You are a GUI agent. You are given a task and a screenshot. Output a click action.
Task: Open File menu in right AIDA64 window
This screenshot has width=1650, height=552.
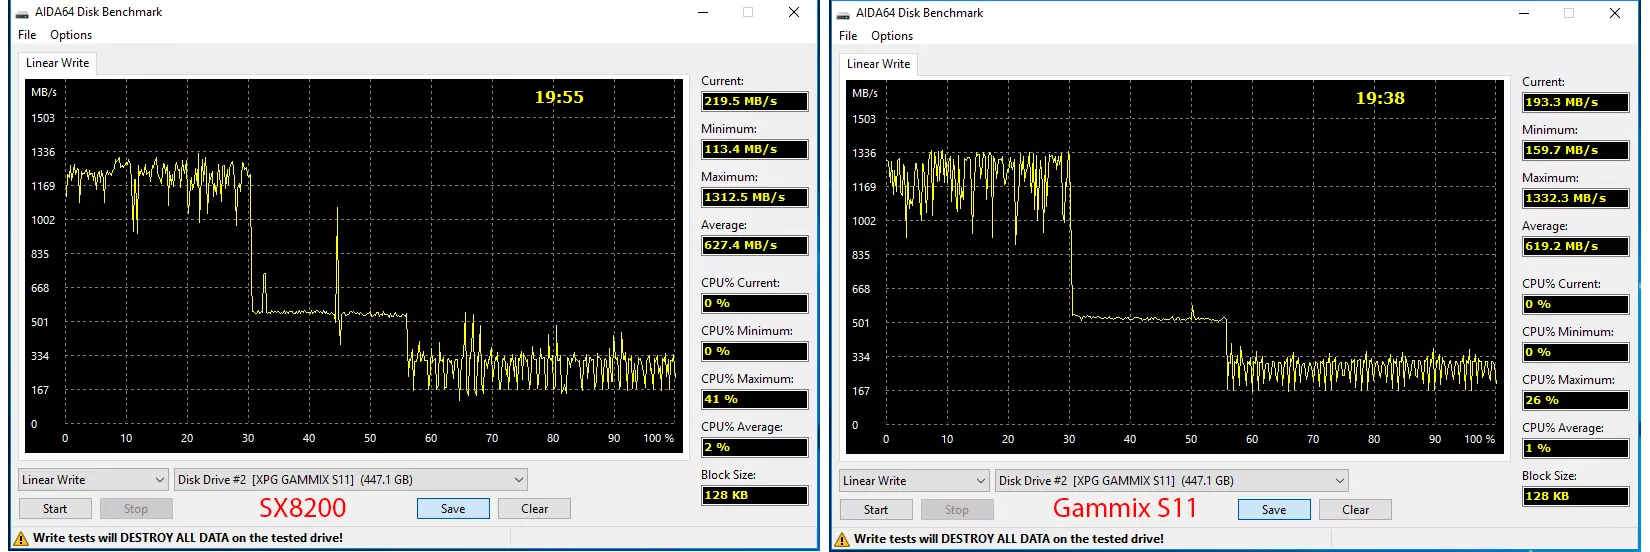click(848, 36)
